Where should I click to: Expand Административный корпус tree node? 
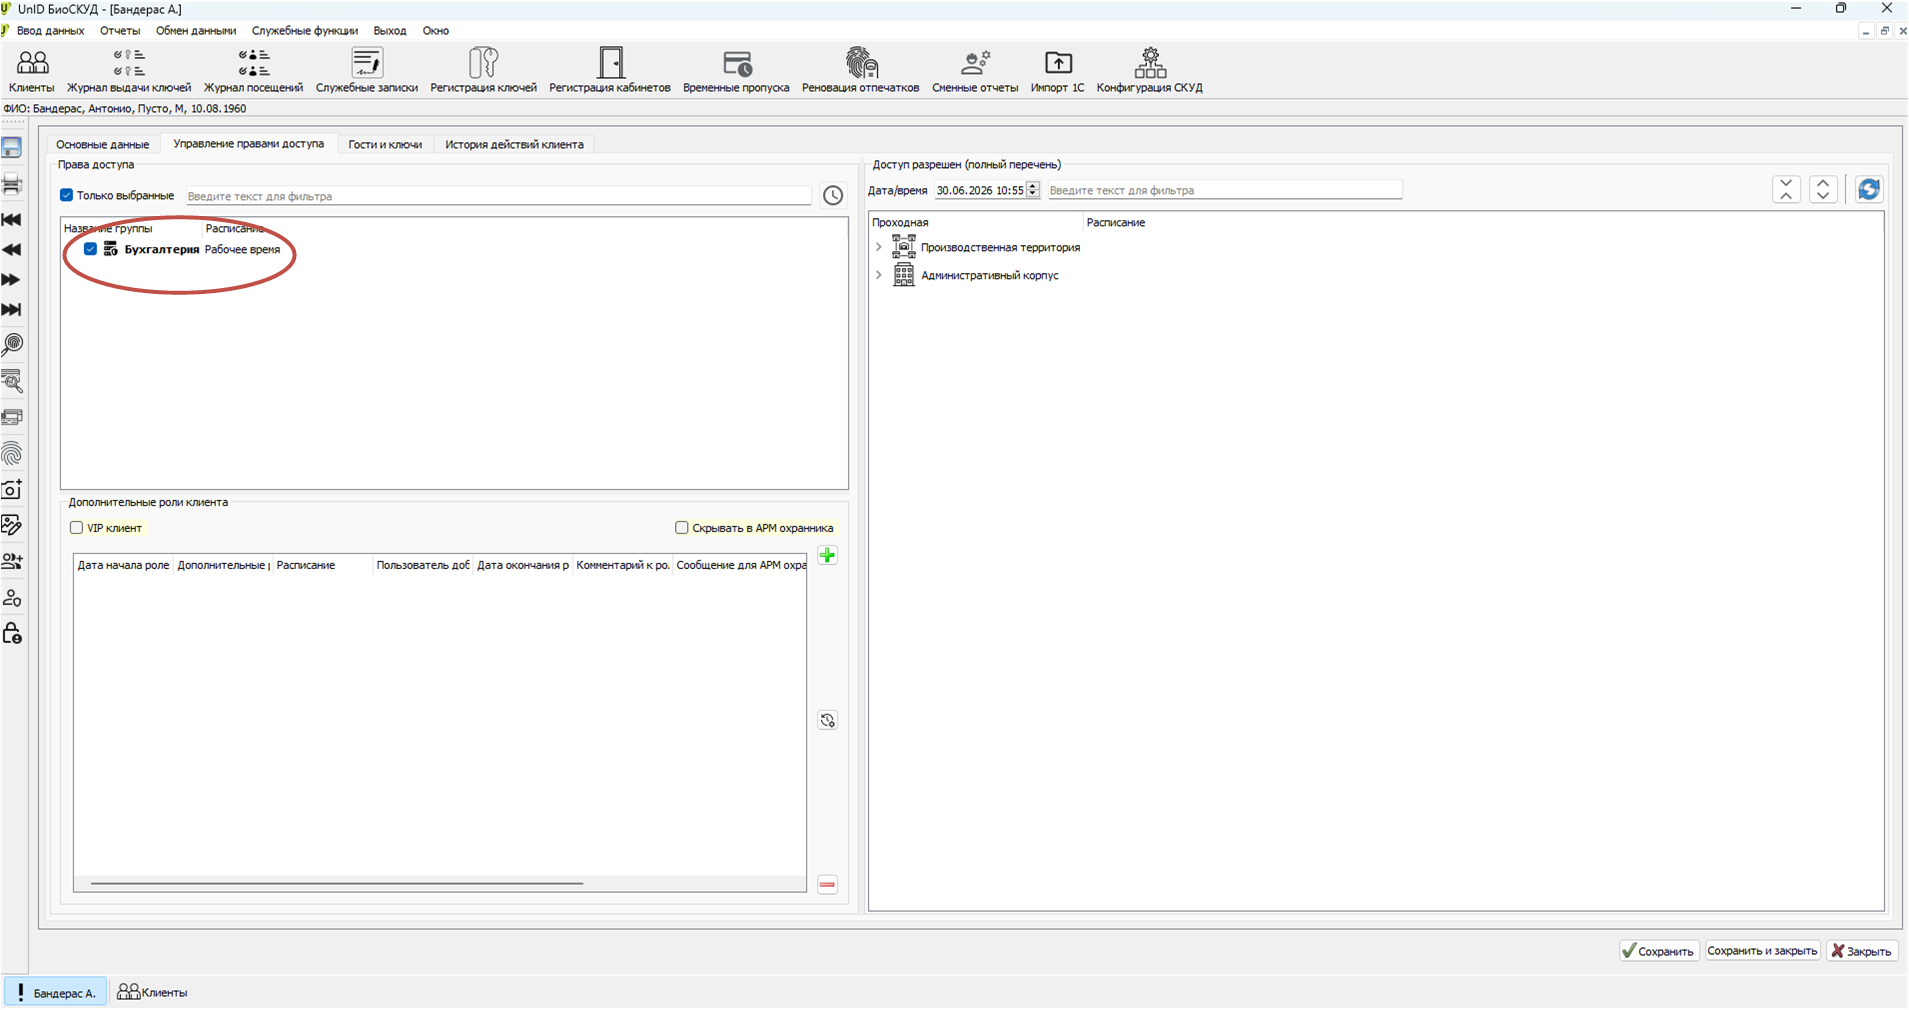[879, 275]
